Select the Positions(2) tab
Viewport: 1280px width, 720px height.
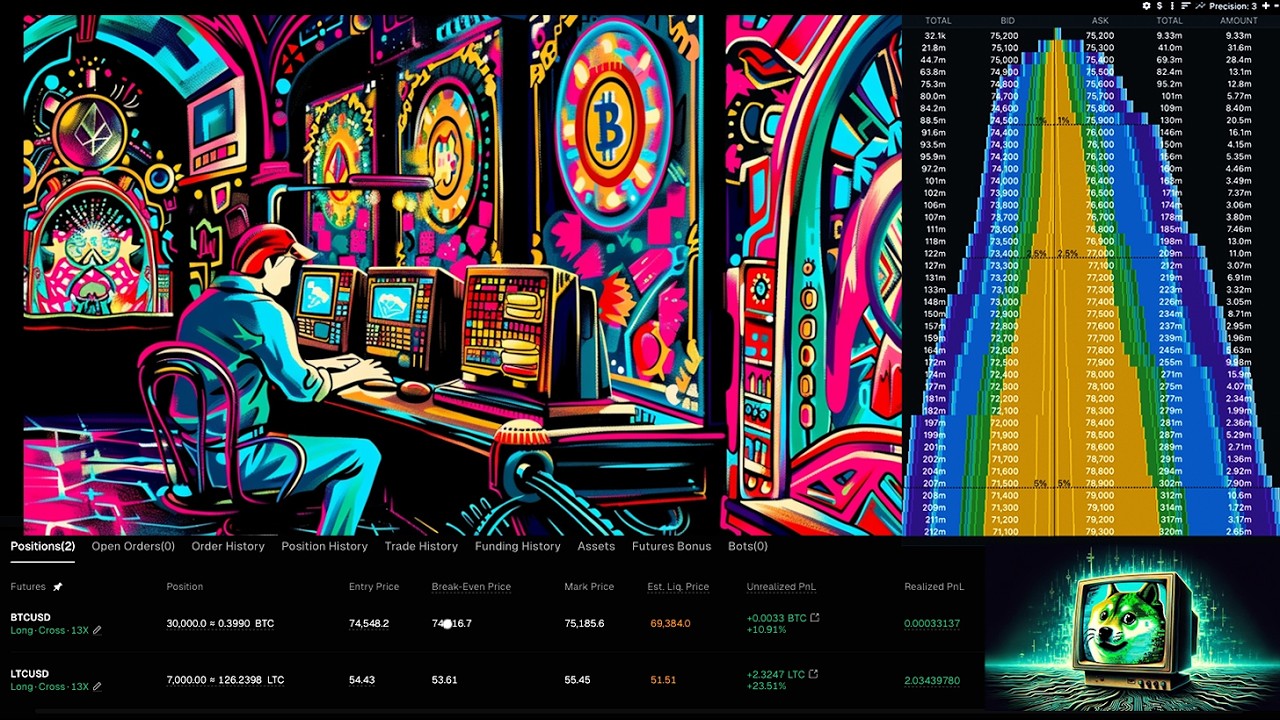point(43,546)
